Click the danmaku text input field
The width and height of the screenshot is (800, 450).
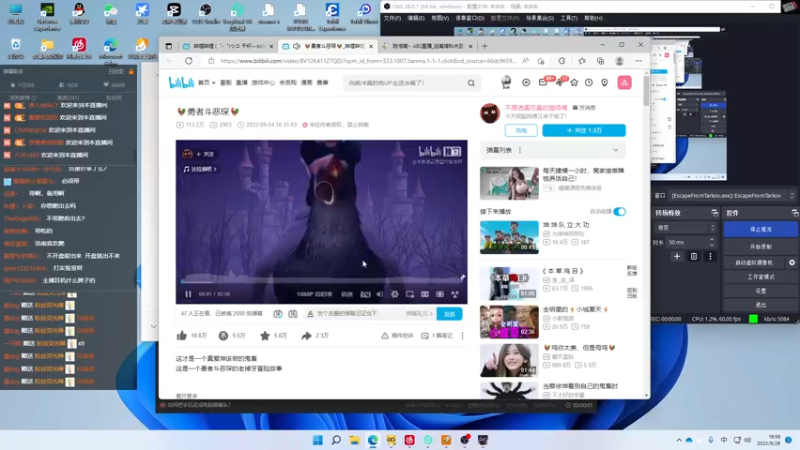360,314
